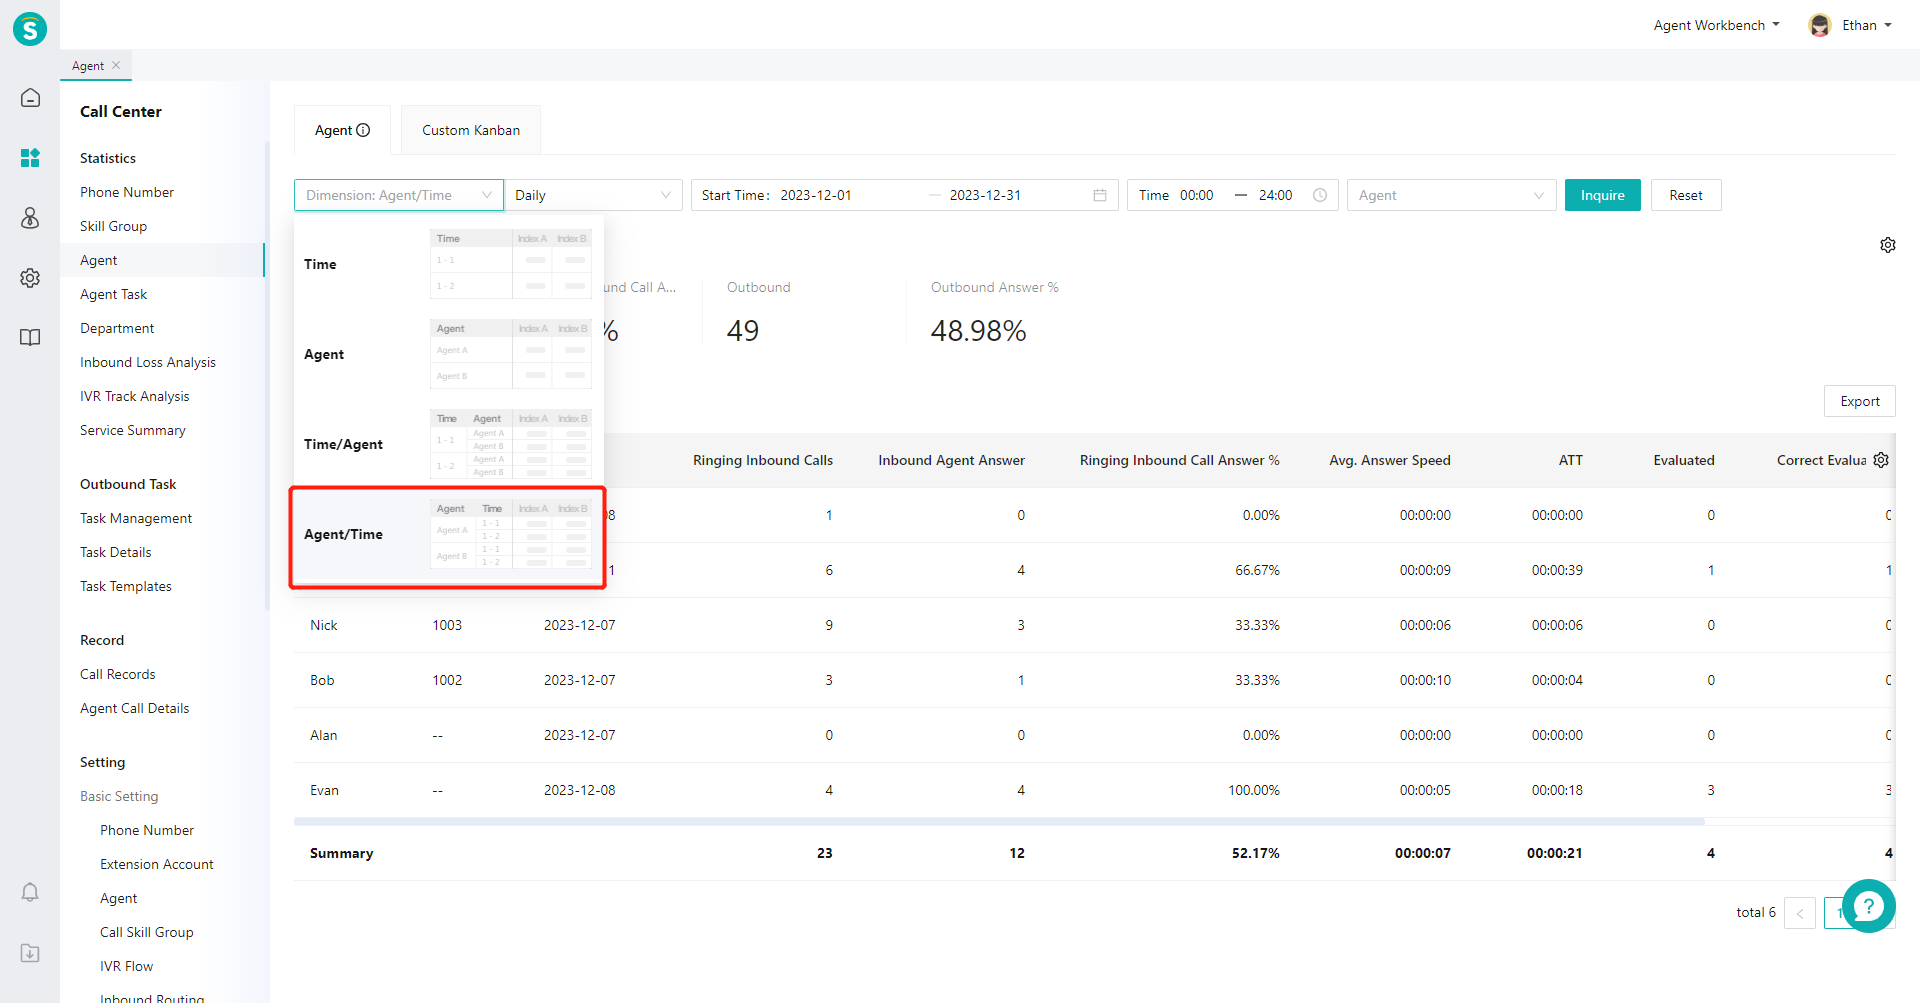This screenshot has height=1003, width=1920.
Task: Open Inbound Loss Analysis in sidebar
Action: tap(148, 362)
